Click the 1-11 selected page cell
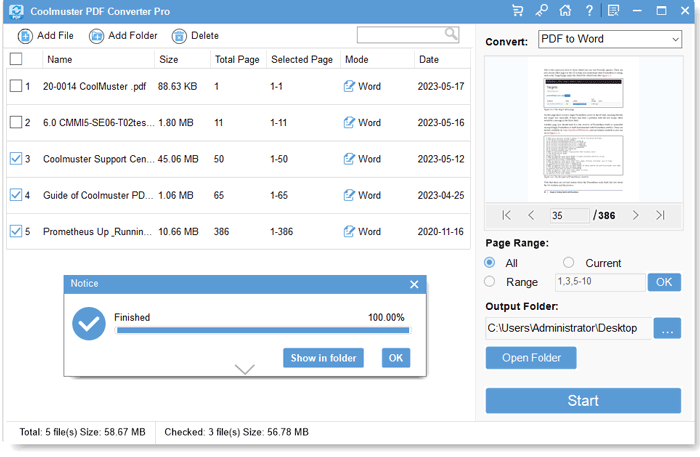The width and height of the screenshot is (700, 457). point(279,123)
